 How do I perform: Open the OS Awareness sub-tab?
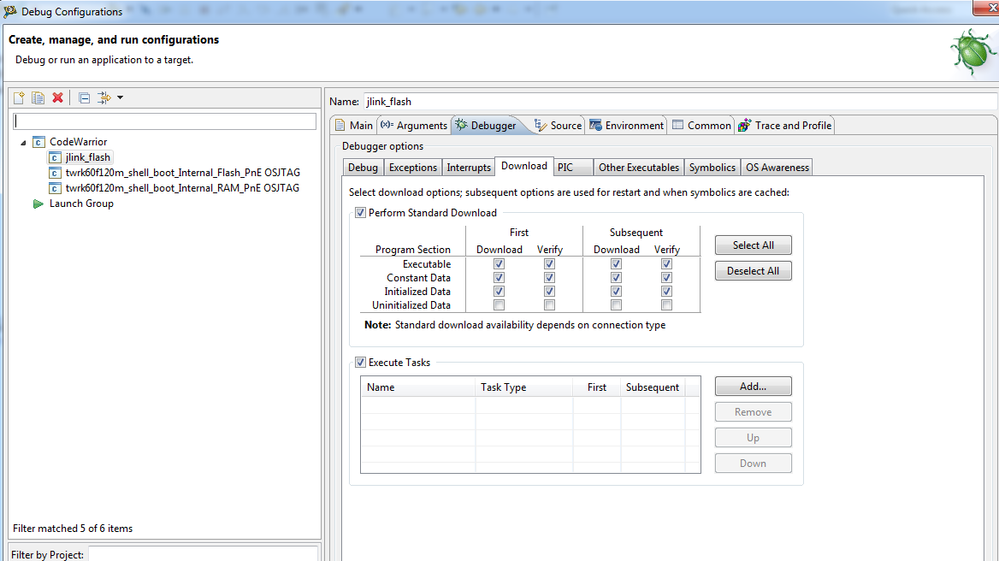pos(777,167)
